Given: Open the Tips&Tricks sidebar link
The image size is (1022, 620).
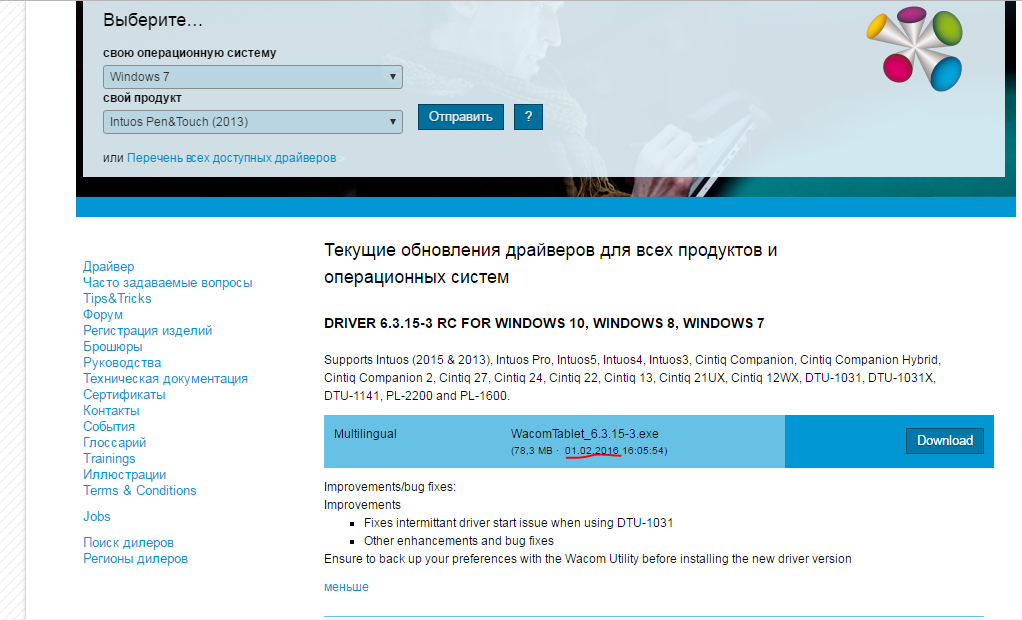Looking at the screenshot, I should tap(117, 299).
